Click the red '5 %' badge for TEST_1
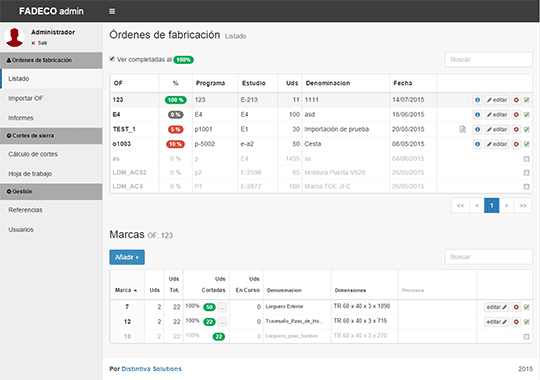Image resolution: width=540 pixels, height=380 pixels. (176, 130)
